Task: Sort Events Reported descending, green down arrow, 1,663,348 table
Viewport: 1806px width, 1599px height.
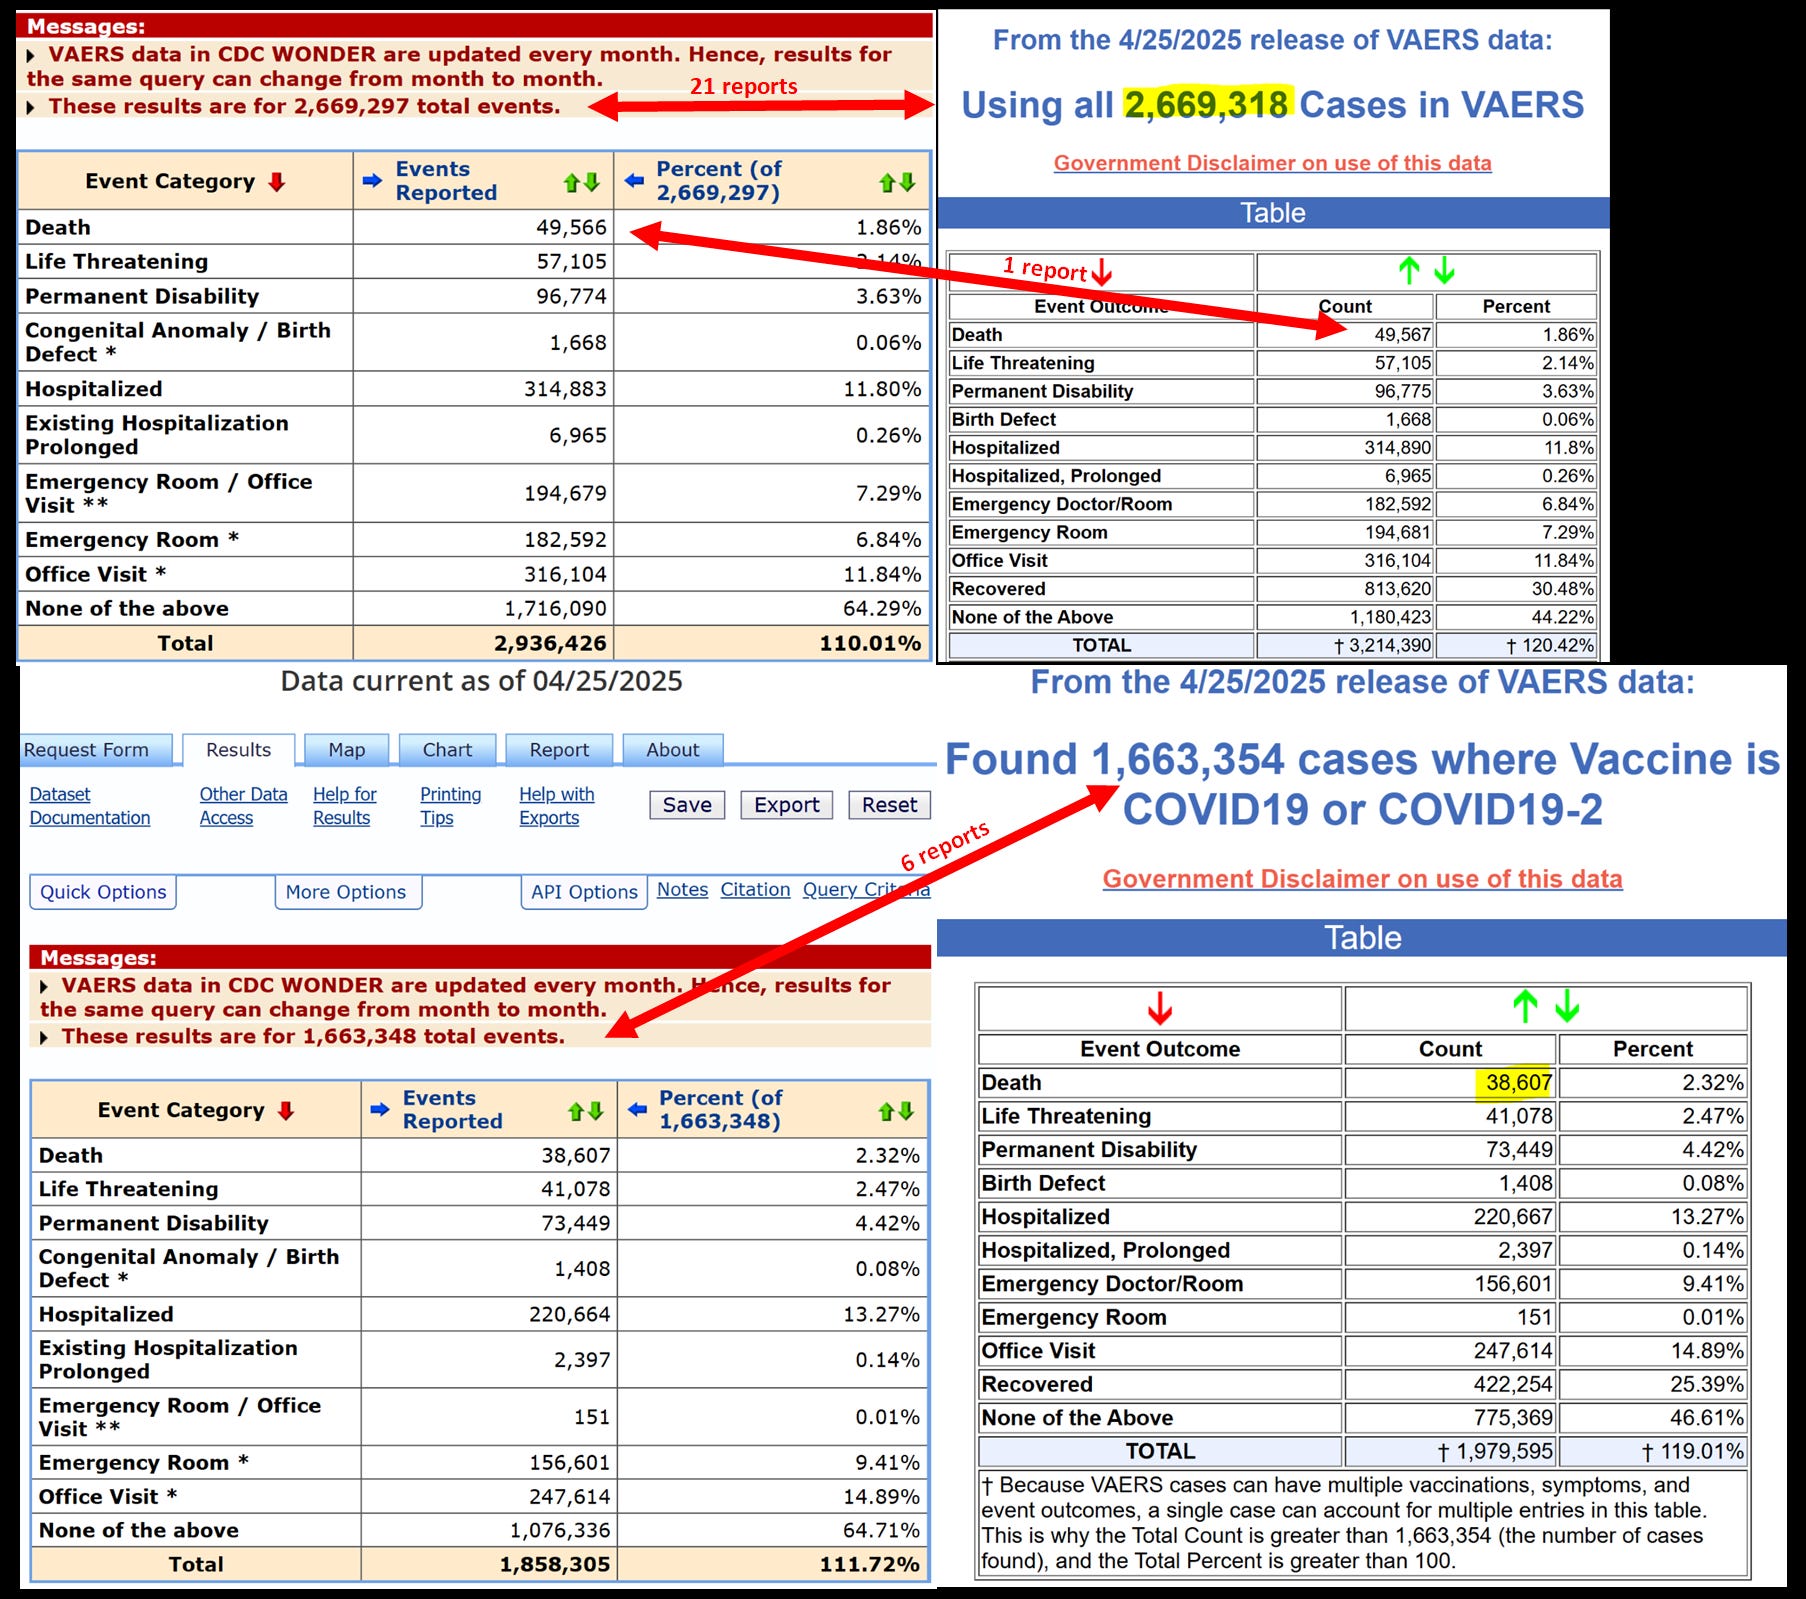Action: click(x=596, y=1111)
